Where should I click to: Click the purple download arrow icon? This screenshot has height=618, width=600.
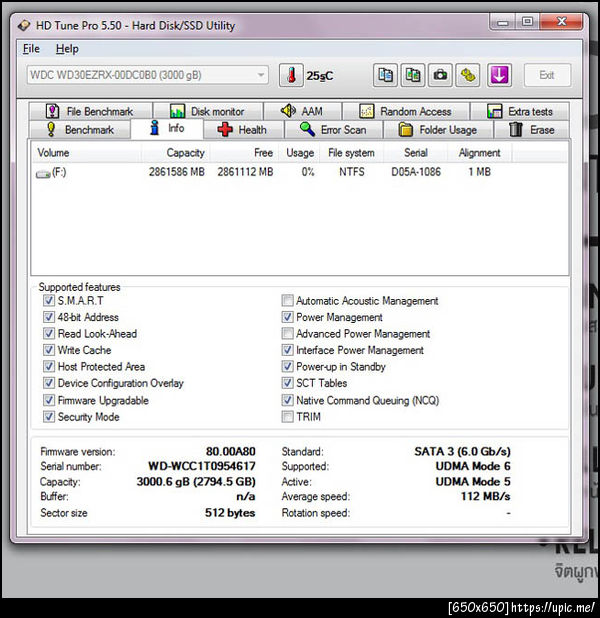(499, 75)
